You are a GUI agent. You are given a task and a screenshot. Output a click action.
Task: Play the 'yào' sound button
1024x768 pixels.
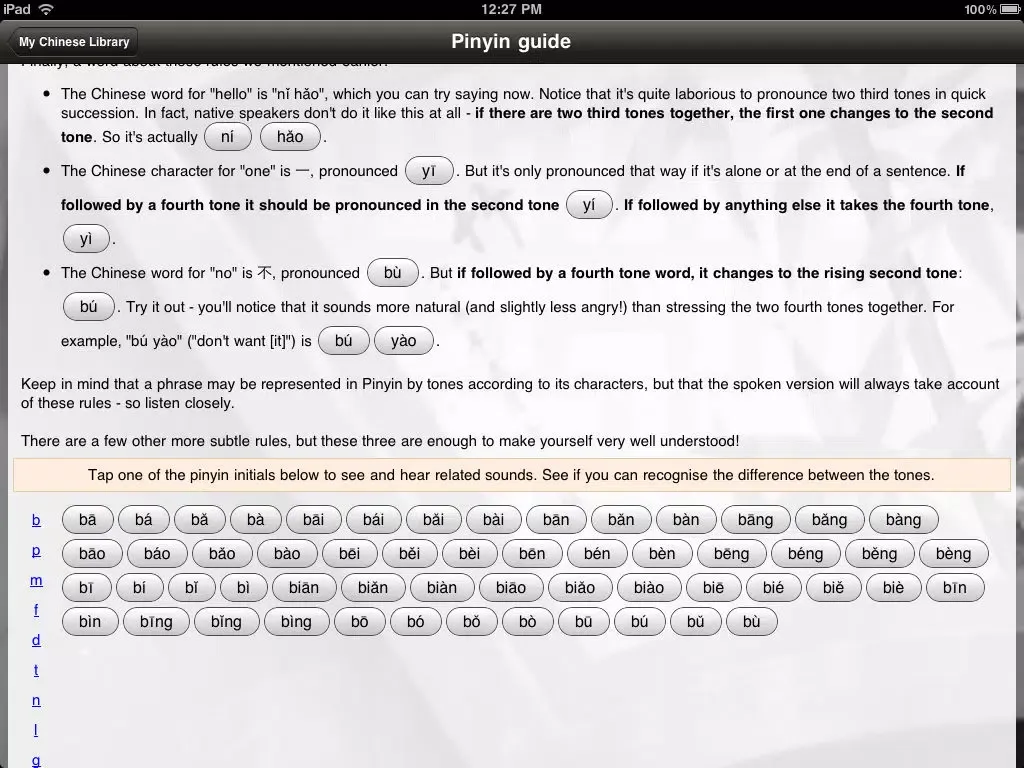404,340
